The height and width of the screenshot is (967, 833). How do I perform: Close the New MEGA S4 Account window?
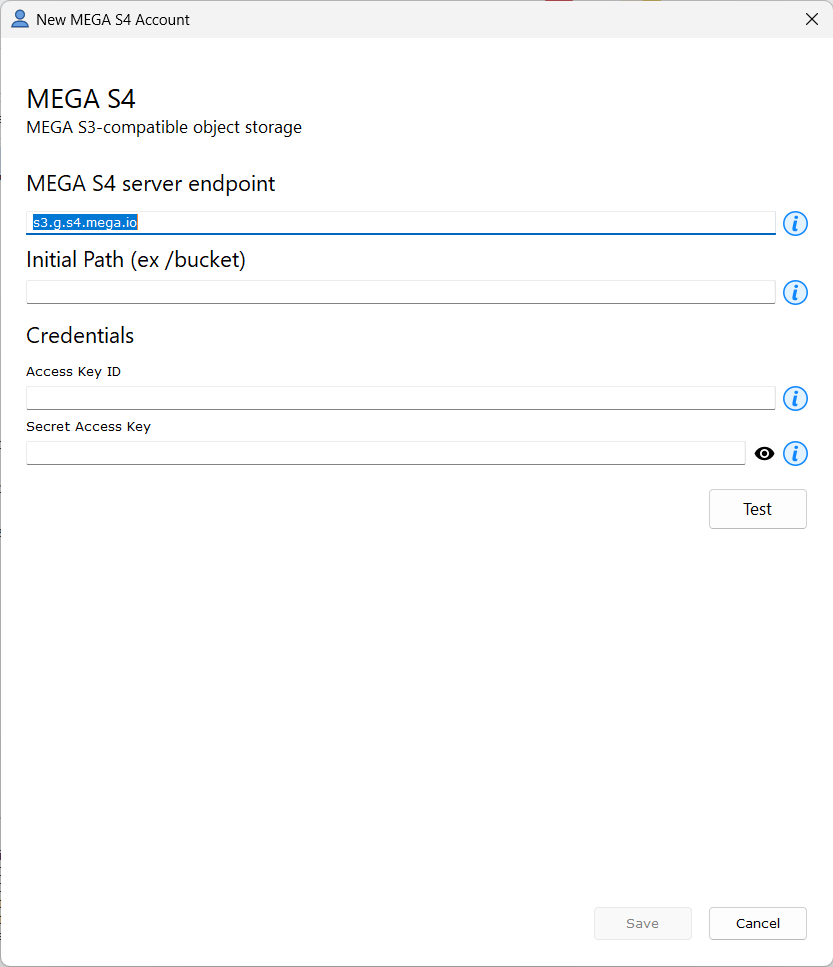(811, 19)
